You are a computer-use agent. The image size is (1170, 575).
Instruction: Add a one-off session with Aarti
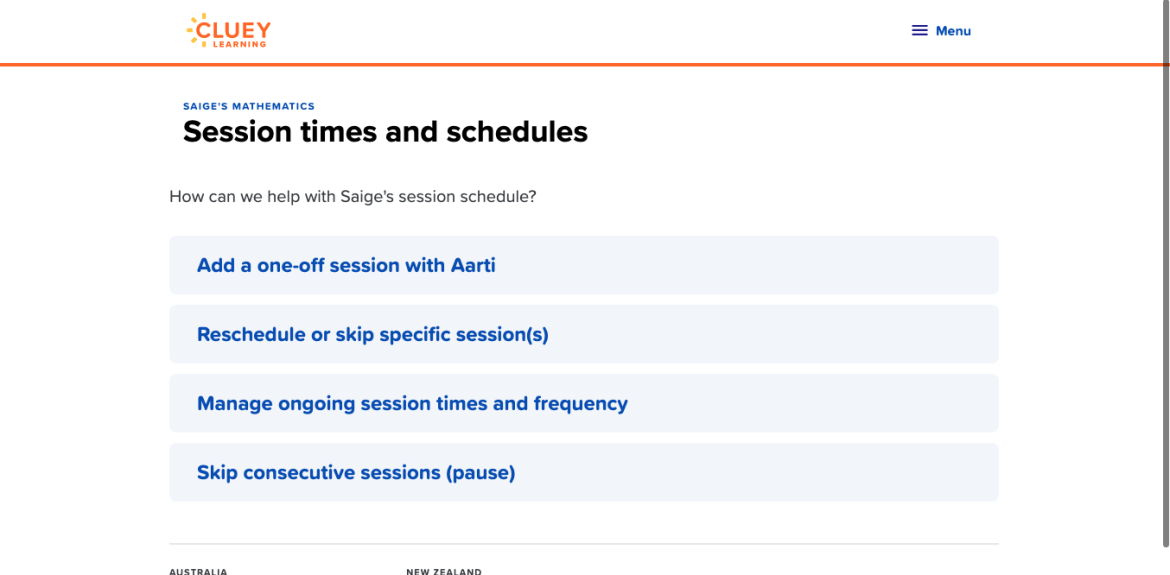[346, 265]
